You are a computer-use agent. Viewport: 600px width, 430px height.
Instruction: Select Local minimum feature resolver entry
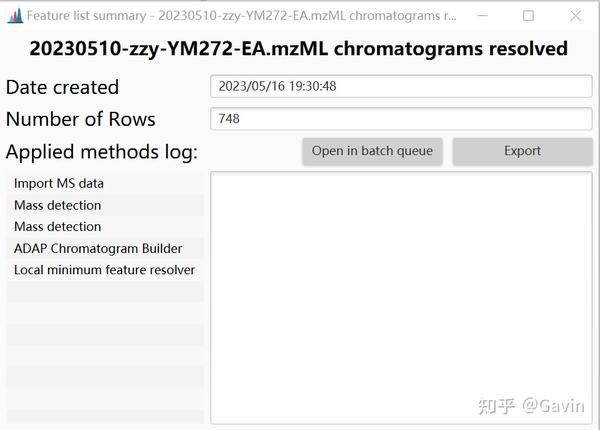pos(104,270)
